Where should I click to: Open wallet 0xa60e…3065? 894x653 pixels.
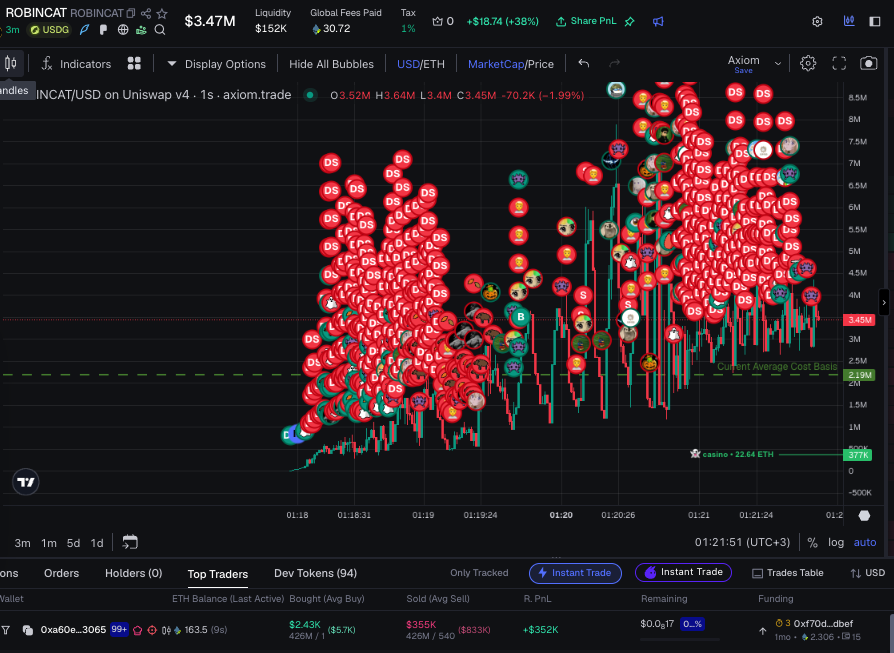[x=73, y=630]
